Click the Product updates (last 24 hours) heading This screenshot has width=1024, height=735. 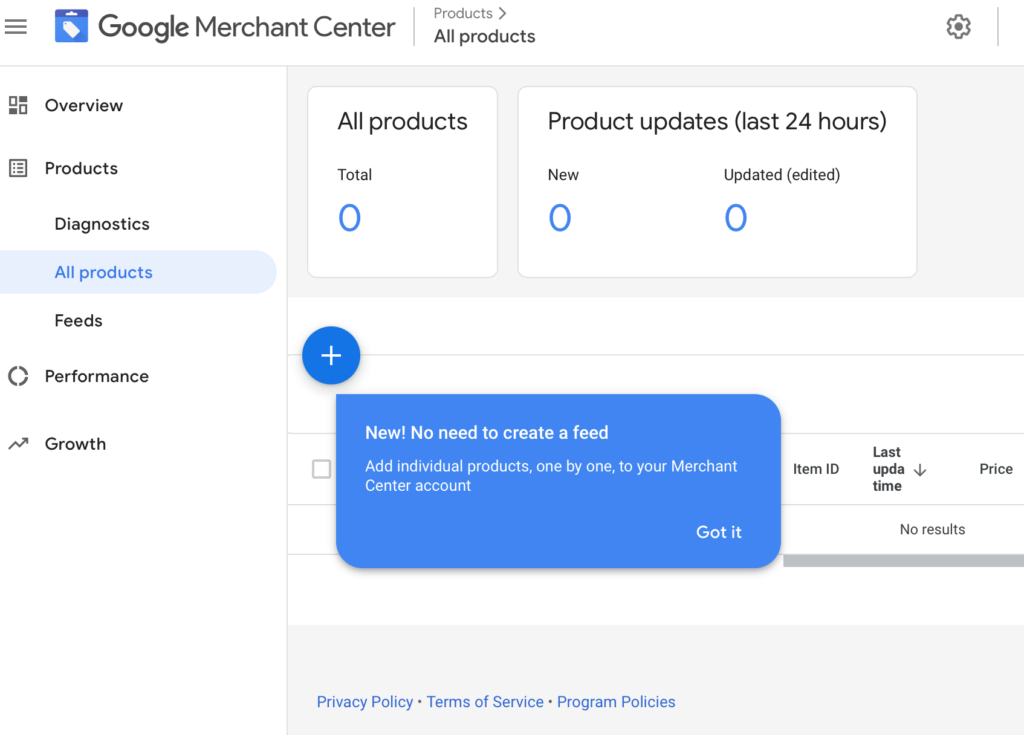pos(717,122)
